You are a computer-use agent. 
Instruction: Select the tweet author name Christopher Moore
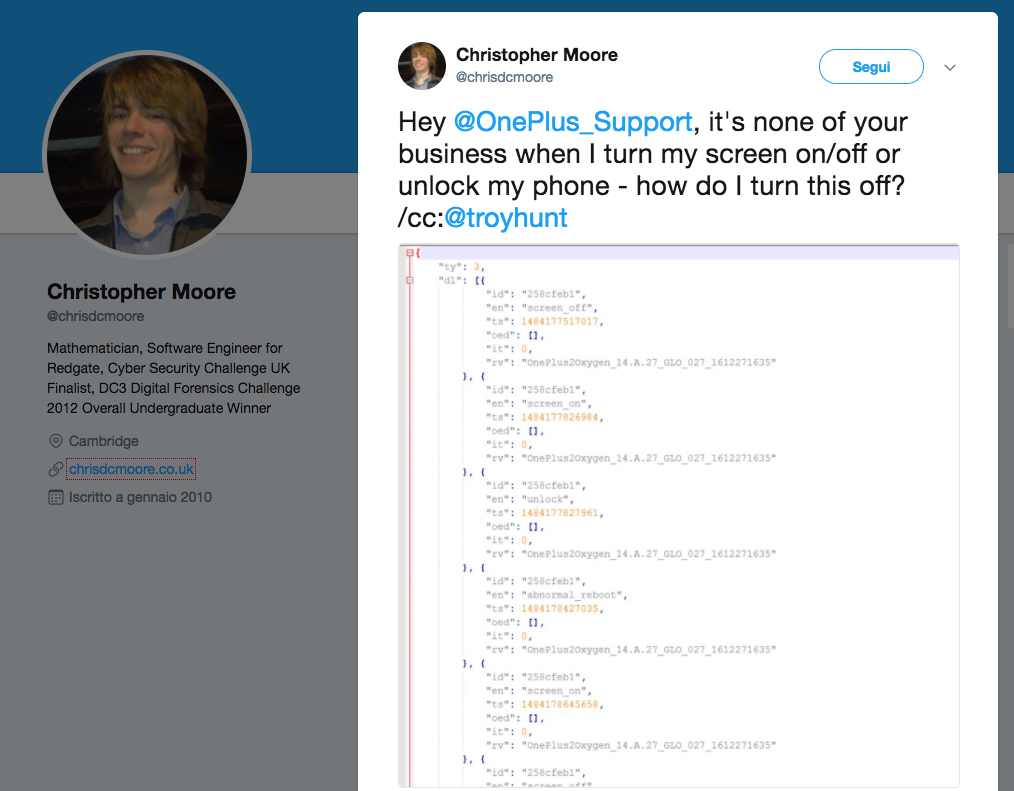[x=537, y=54]
